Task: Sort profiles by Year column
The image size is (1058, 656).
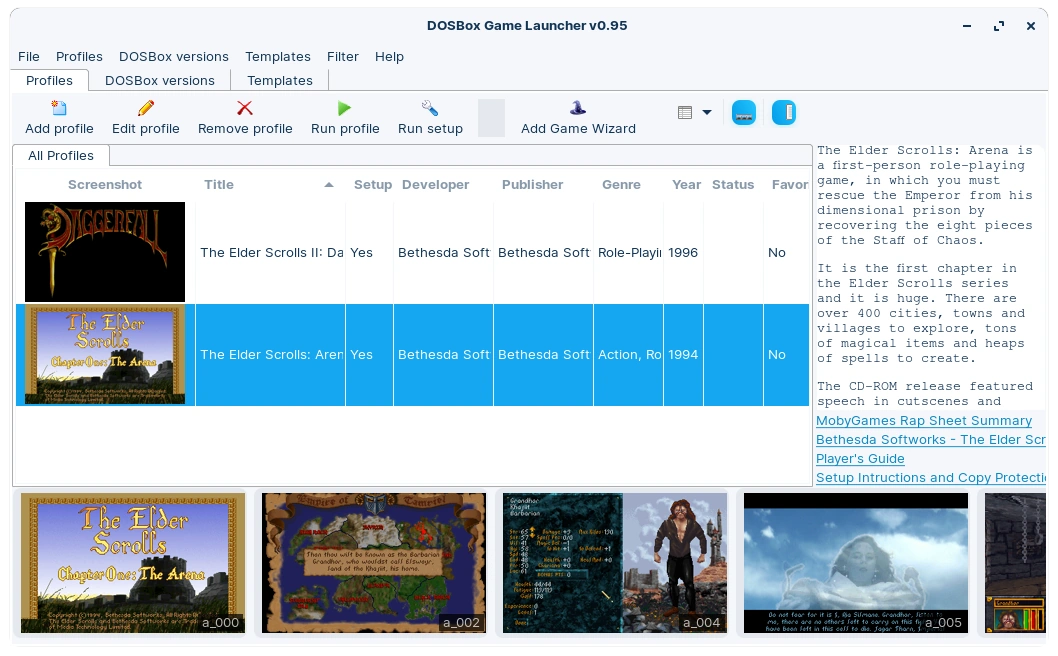Action: [686, 185]
